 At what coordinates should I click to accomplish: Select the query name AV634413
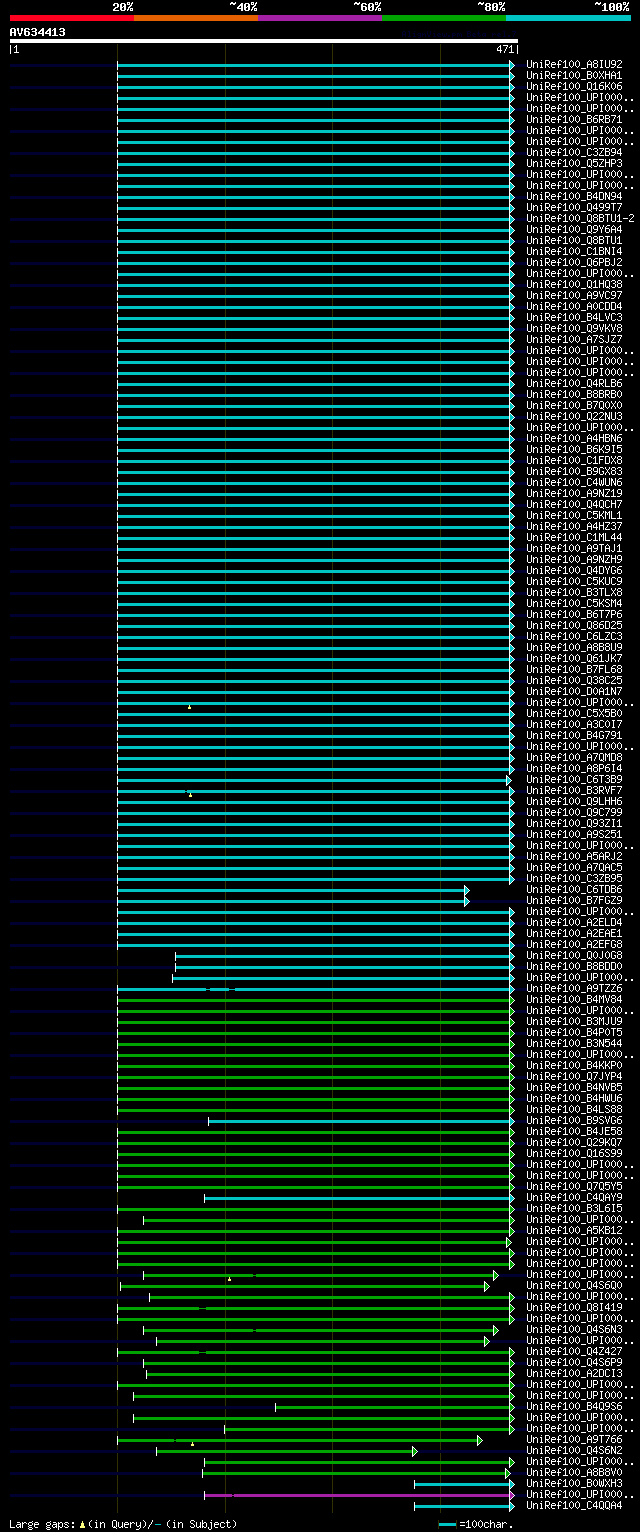click(x=38, y=32)
